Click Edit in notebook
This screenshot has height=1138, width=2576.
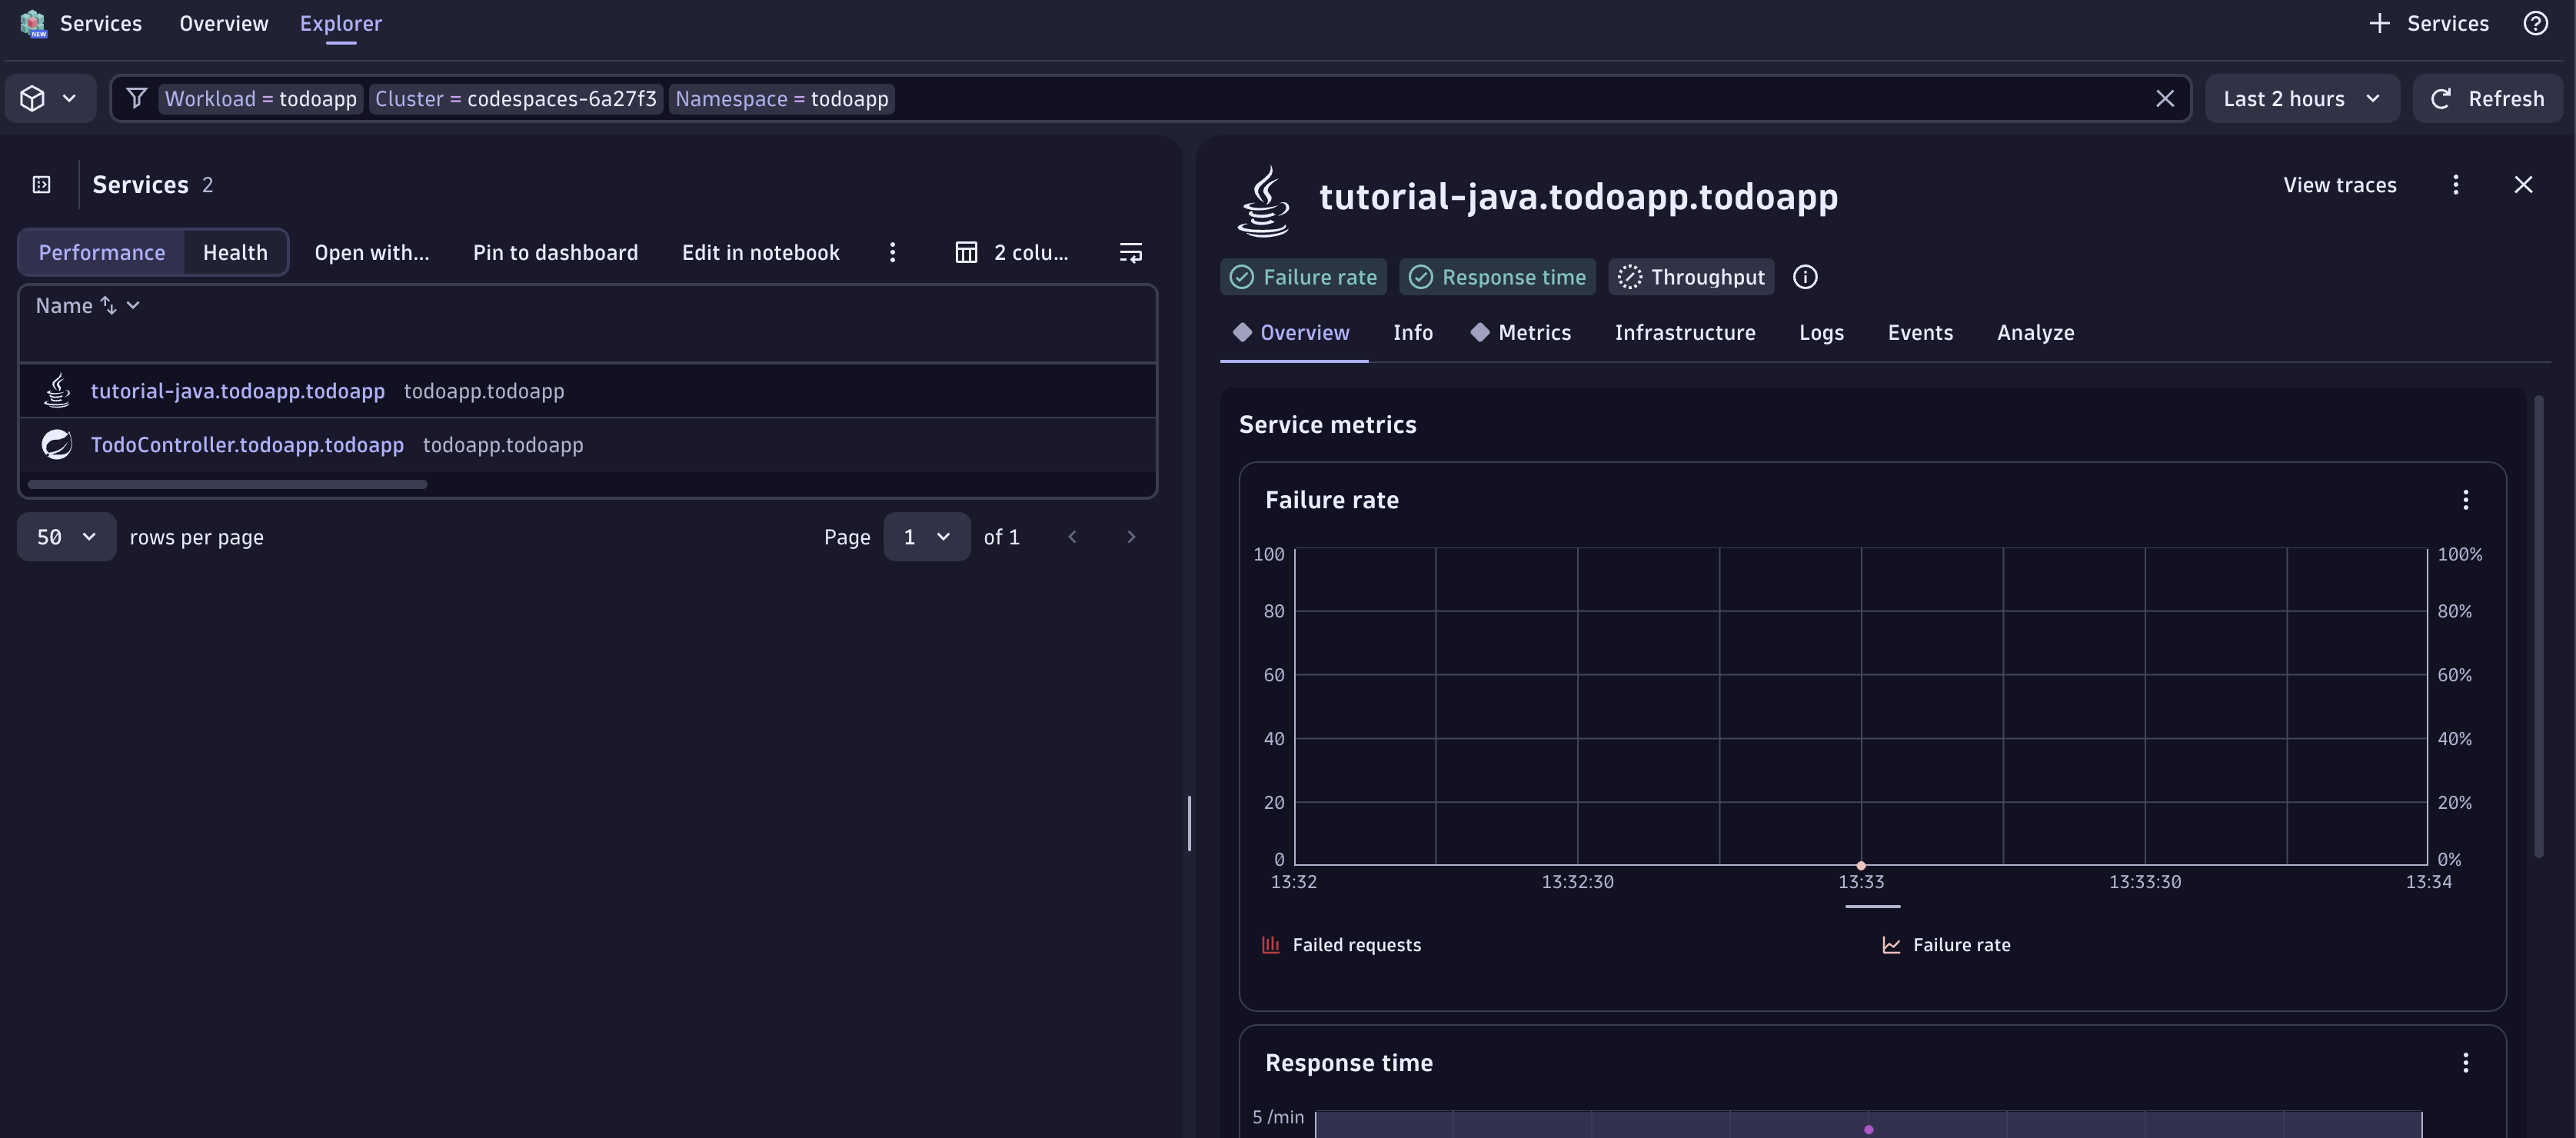click(x=760, y=252)
